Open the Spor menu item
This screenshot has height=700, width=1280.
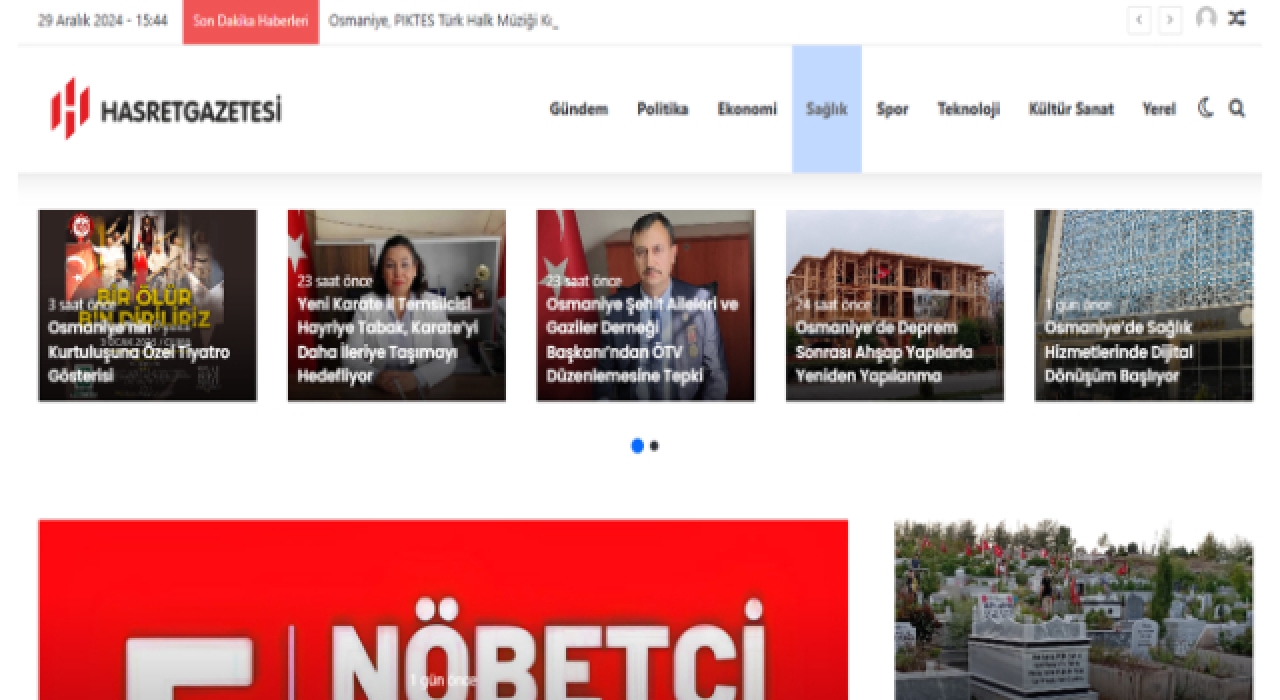pyautogui.click(x=893, y=109)
